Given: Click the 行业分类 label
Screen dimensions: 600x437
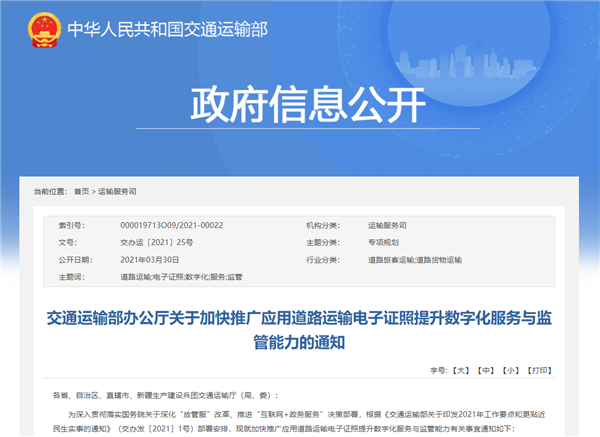Looking at the screenshot, I should (323, 260).
